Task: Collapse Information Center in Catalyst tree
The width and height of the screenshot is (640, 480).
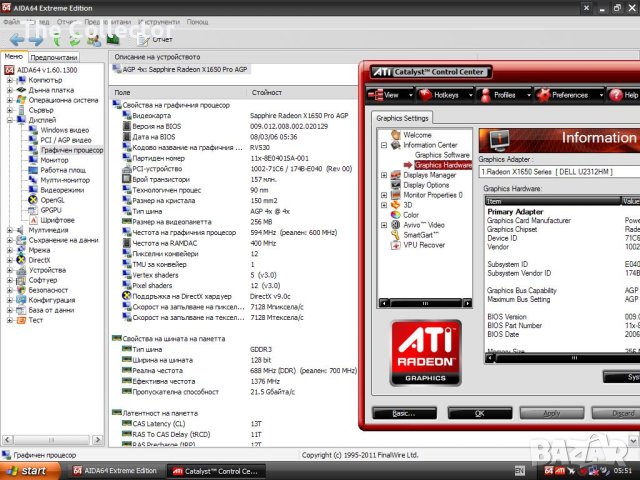Action: click(384, 145)
